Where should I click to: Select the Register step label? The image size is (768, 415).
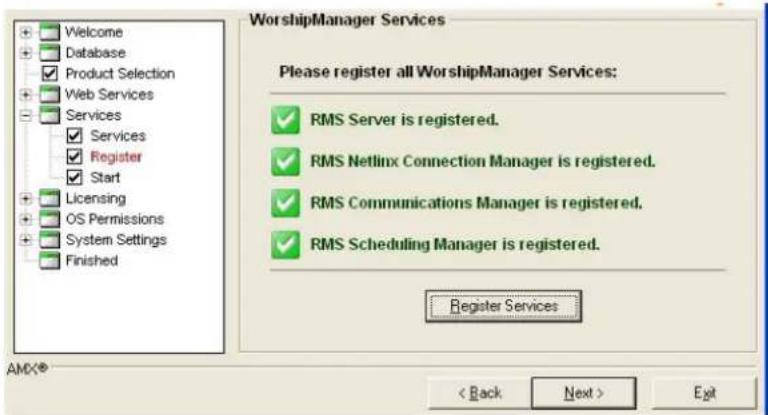(x=116, y=157)
